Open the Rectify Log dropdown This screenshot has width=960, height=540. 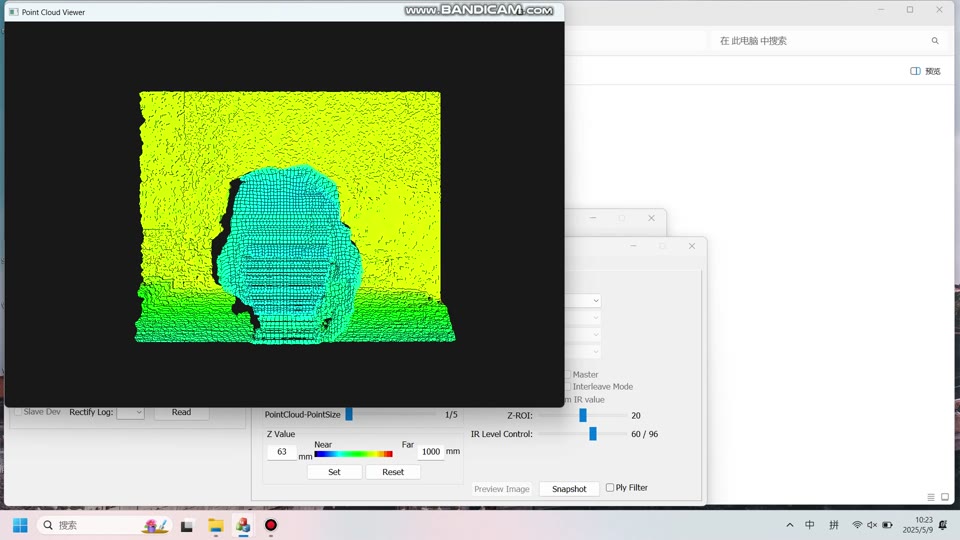[x=130, y=412]
